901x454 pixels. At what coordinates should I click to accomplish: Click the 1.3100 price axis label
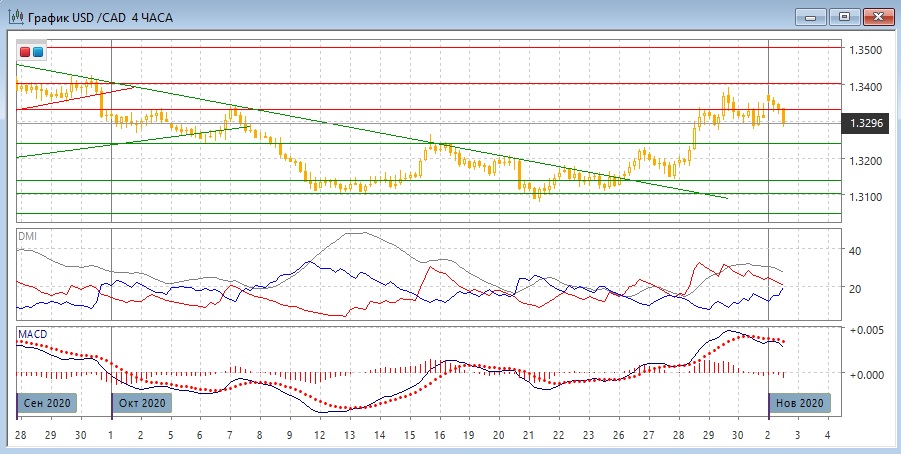864,197
